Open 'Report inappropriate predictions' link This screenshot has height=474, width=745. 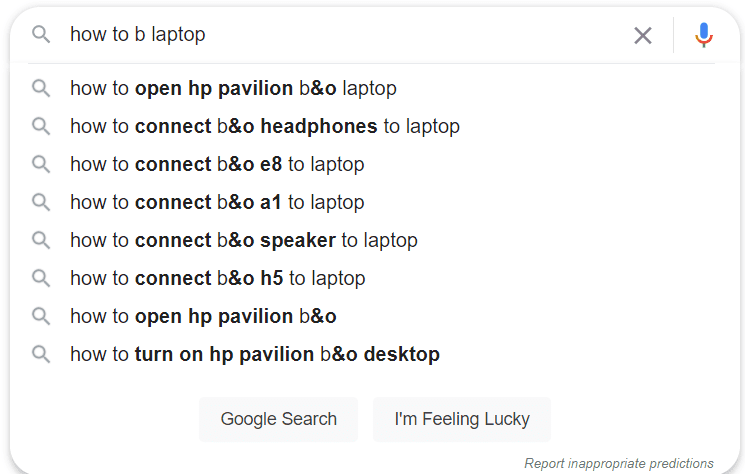pyautogui.click(x=619, y=463)
